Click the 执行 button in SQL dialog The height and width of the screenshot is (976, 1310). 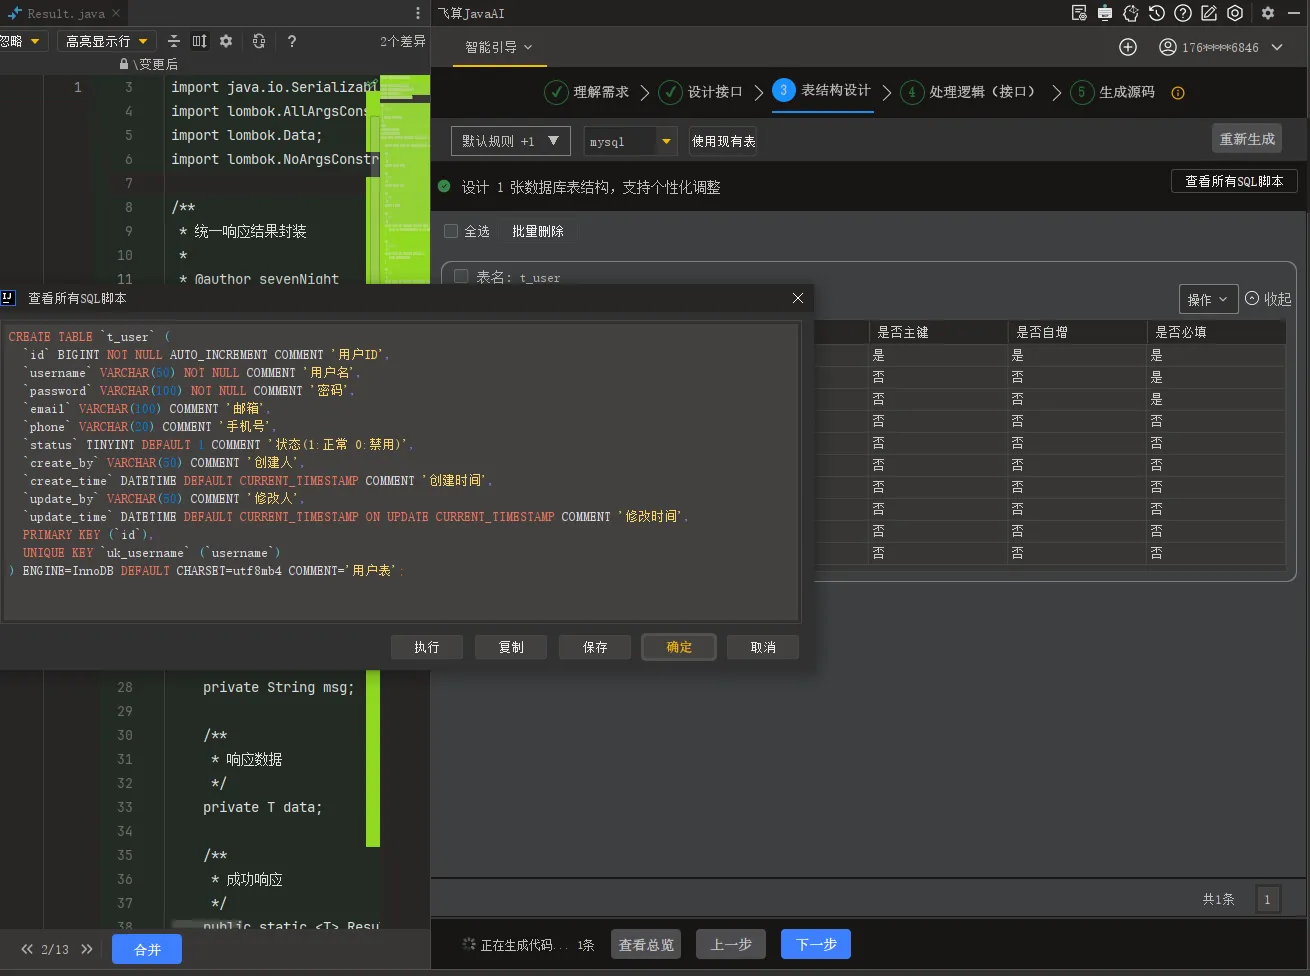coord(427,647)
